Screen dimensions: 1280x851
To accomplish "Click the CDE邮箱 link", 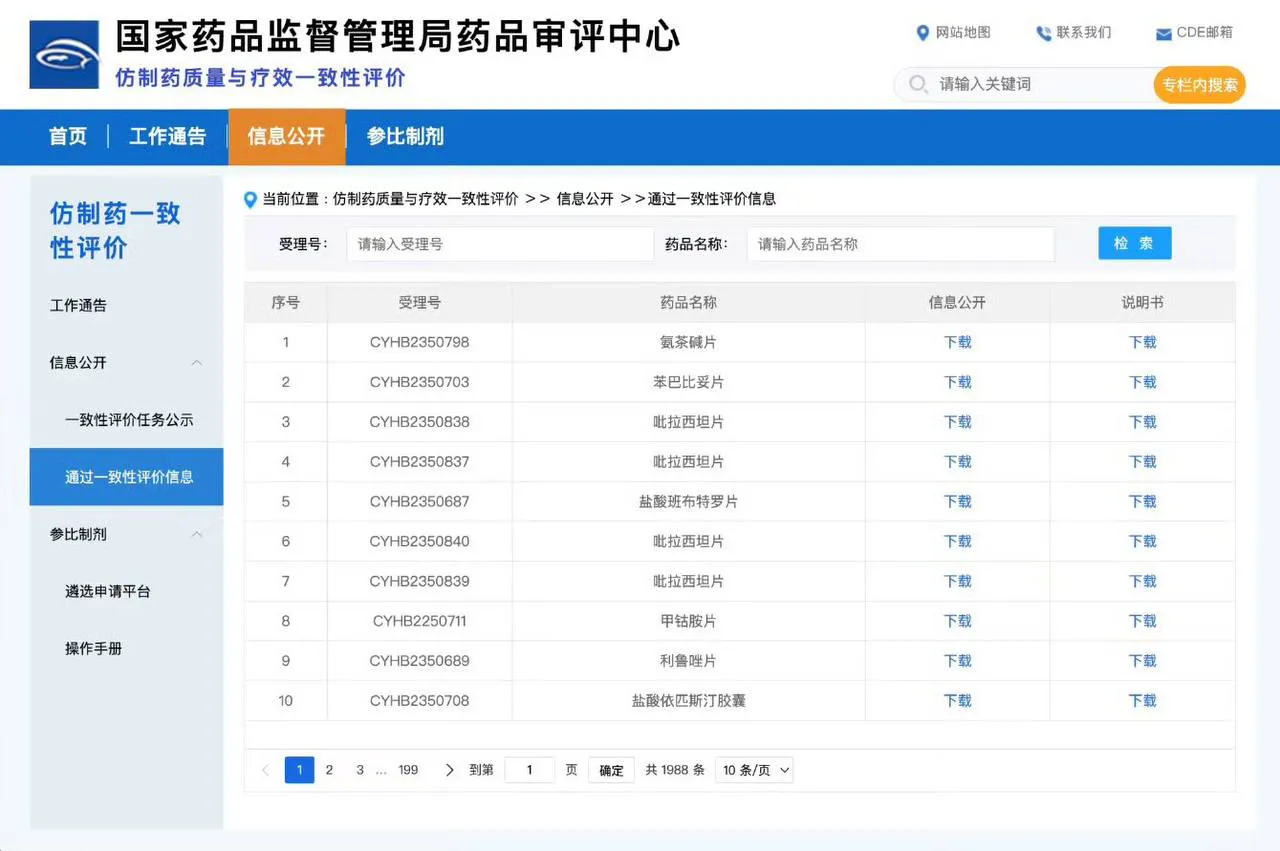I will point(1205,33).
